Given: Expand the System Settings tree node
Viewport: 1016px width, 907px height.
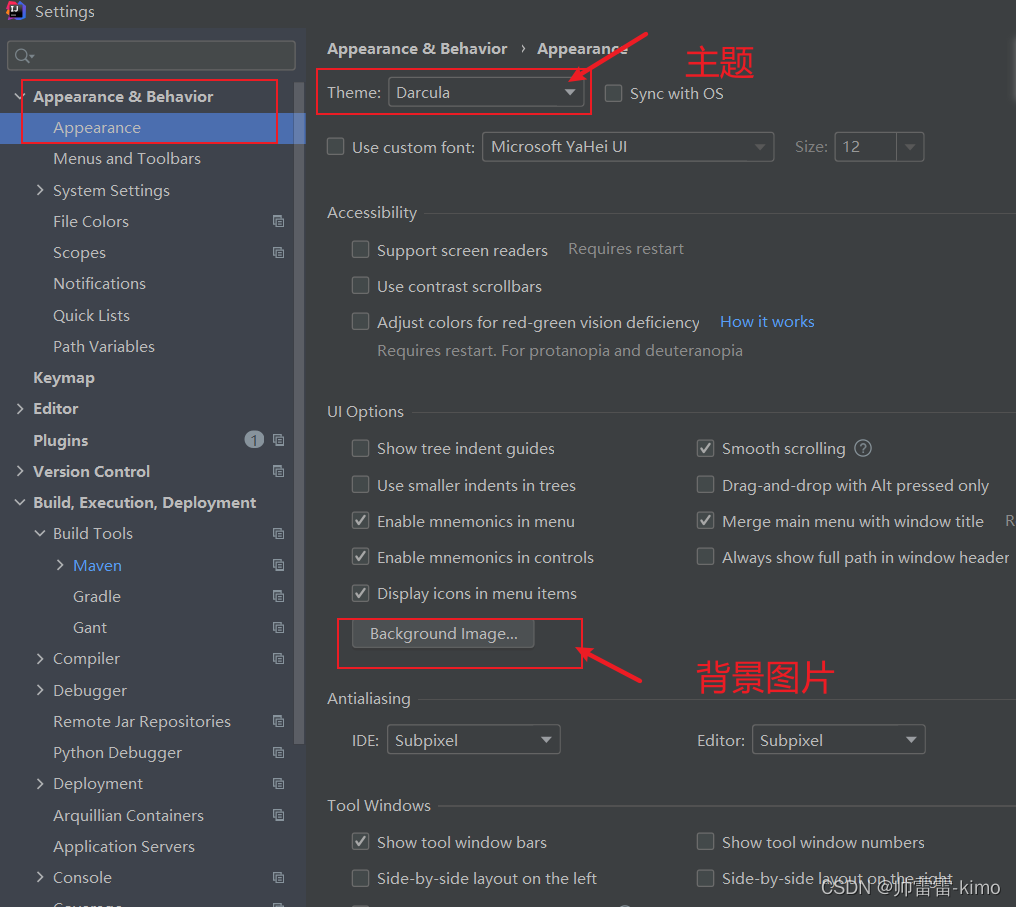Looking at the screenshot, I should (x=40, y=190).
